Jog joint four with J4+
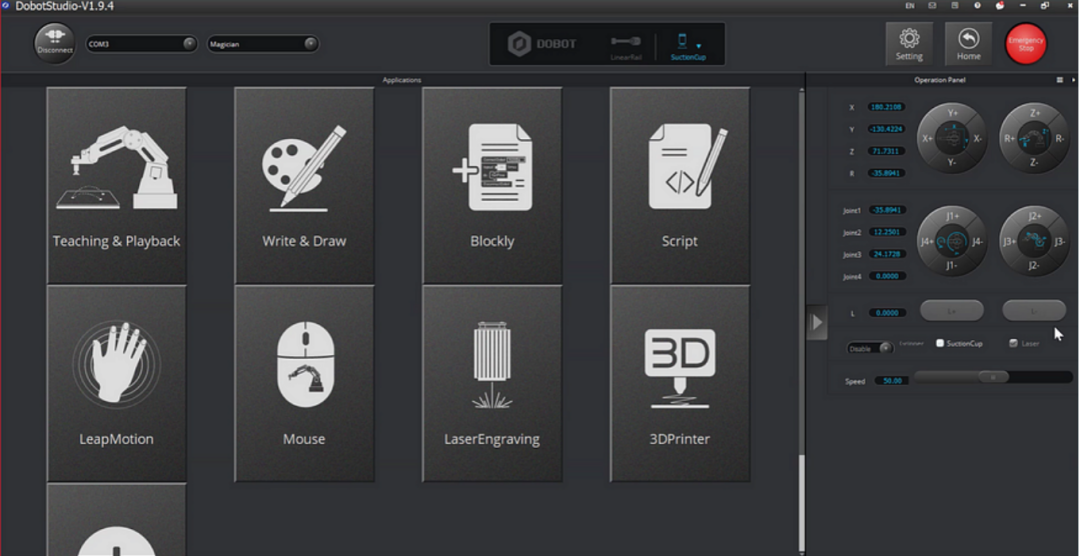Screen dimensions: 1080x556 [927, 242]
